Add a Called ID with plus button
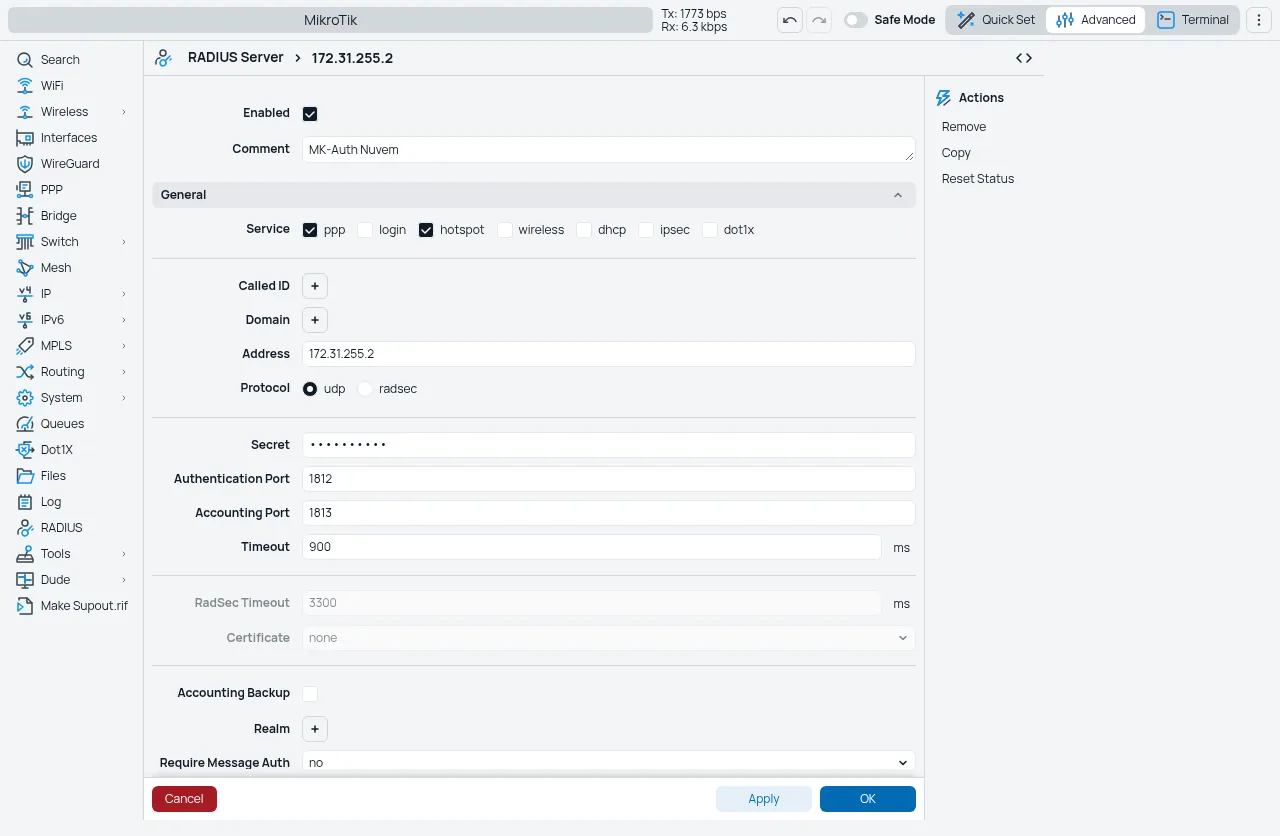The width and height of the screenshot is (1280, 836). point(315,286)
